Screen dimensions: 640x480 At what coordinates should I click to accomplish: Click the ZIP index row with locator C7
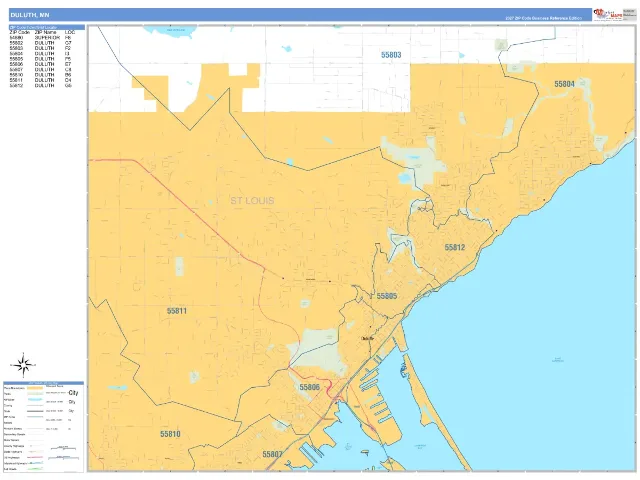point(41,43)
